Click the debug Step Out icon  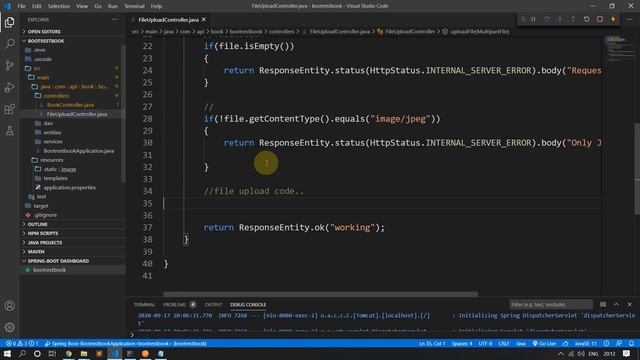[573, 19]
